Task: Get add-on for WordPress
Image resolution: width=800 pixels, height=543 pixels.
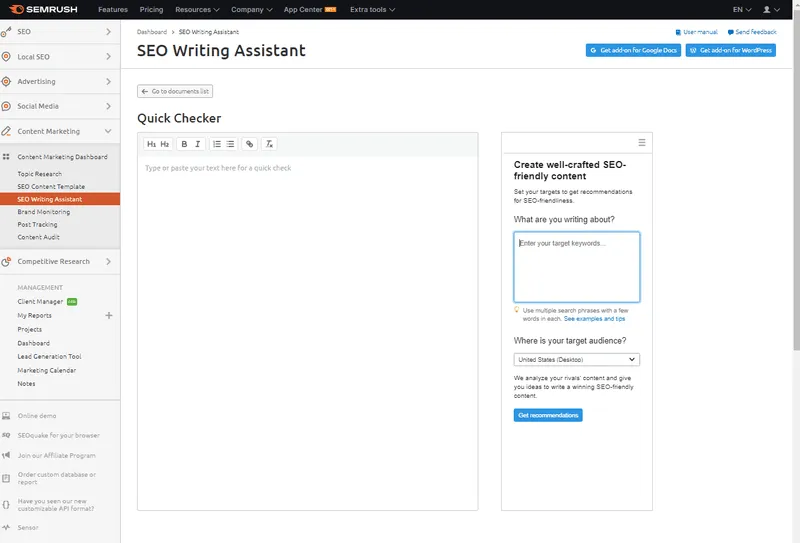Action: [731, 50]
